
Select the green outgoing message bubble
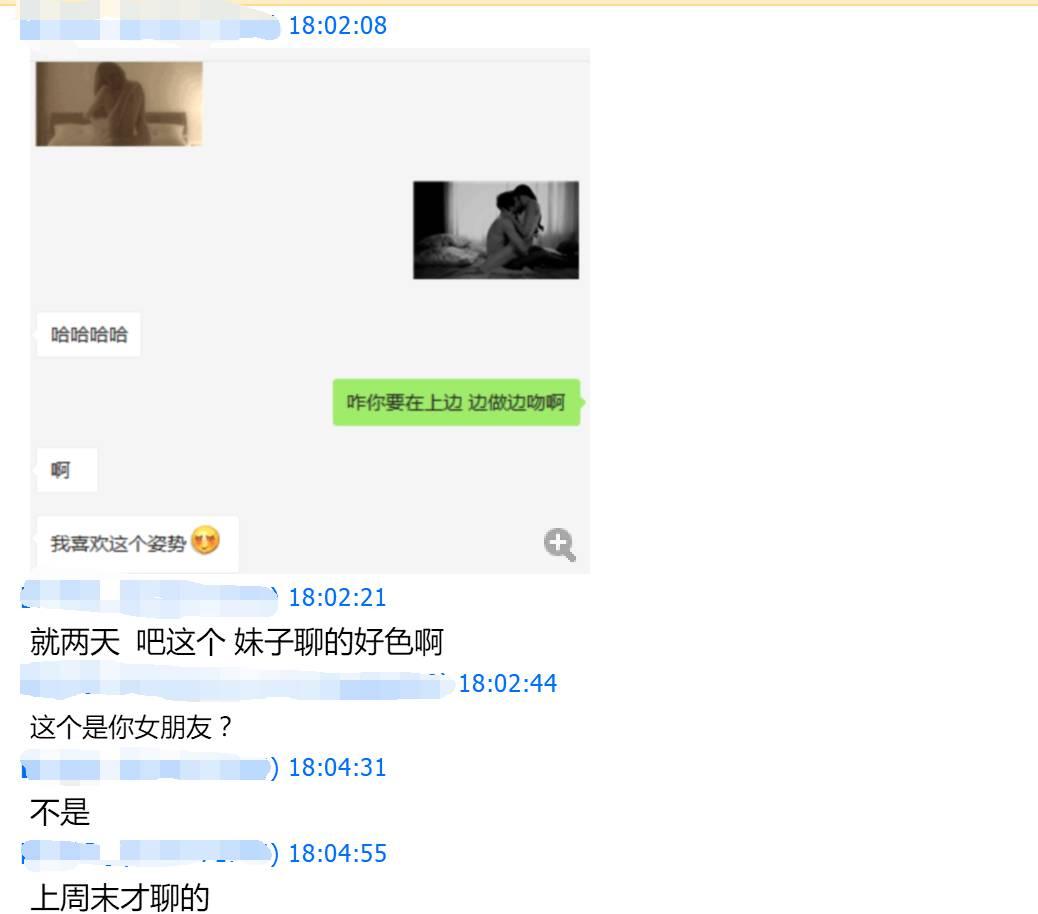[x=457, y=402]
